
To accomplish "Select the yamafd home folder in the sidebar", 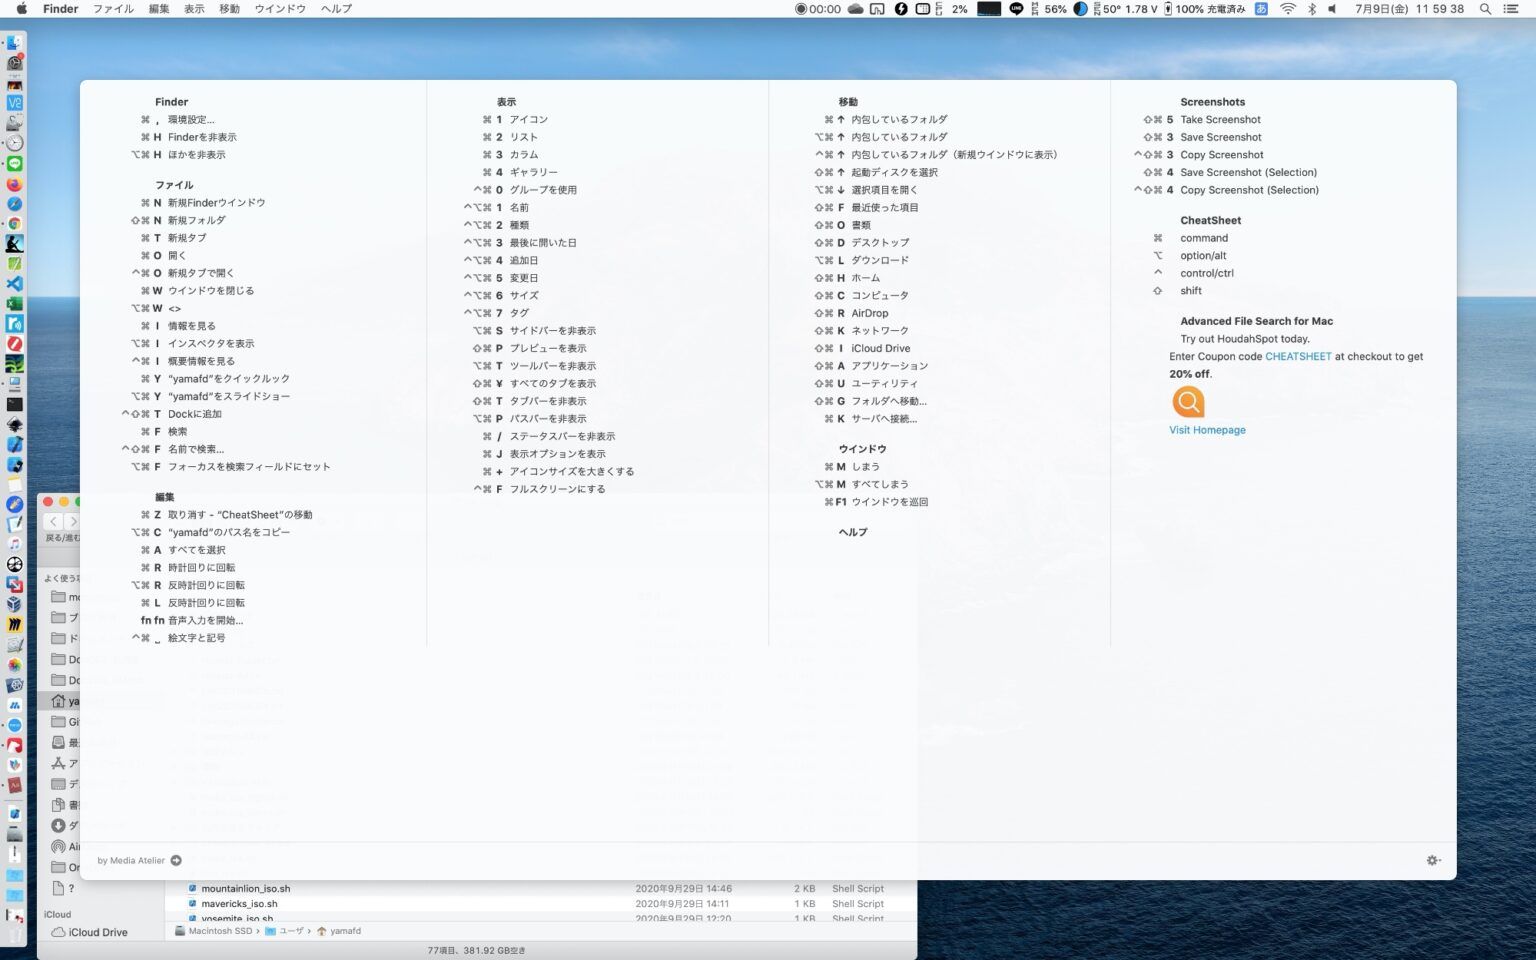I will point(72,701).
